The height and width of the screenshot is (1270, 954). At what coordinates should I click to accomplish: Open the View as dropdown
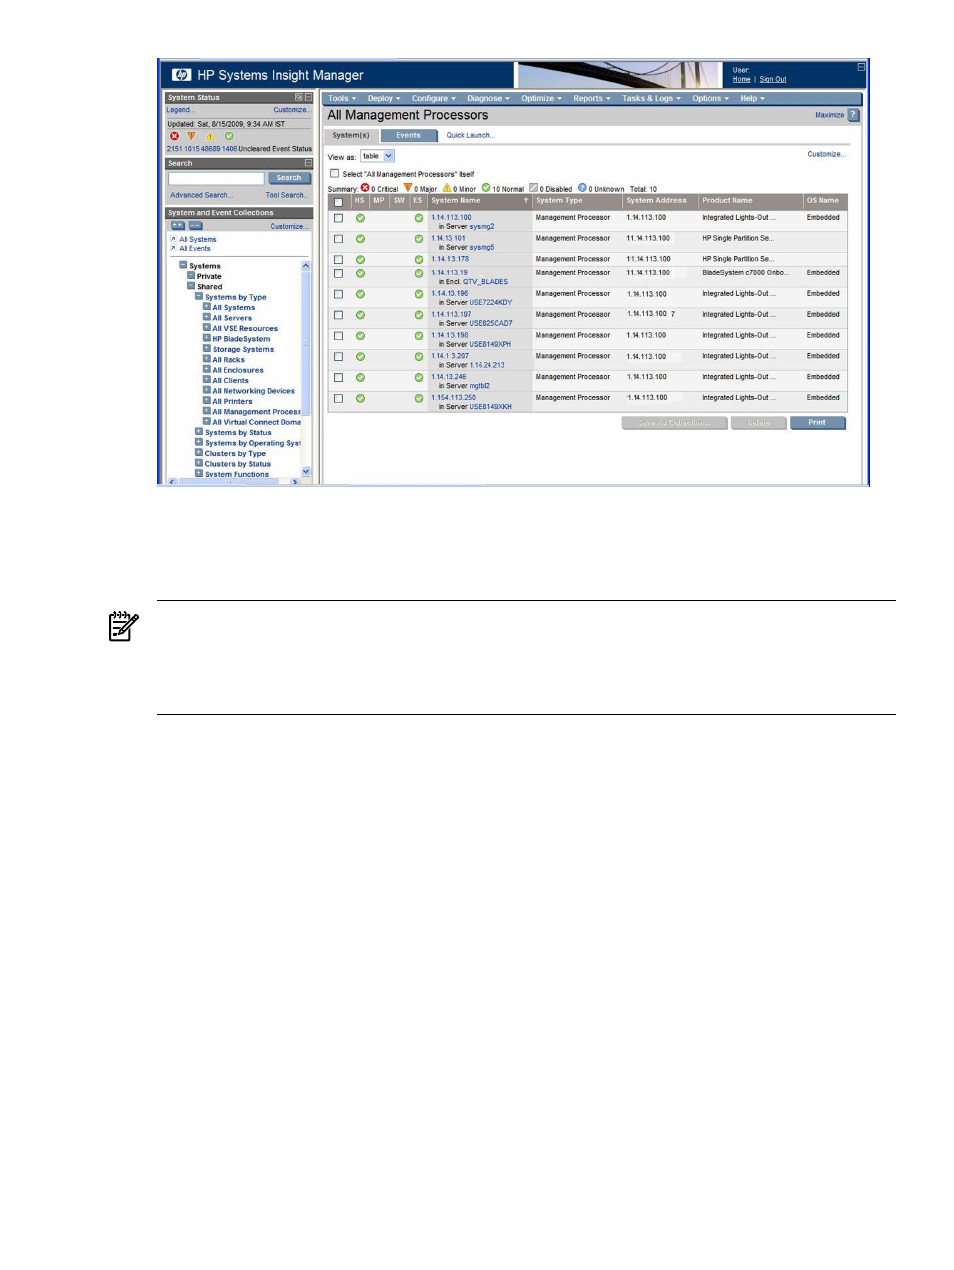click(378, 156)
